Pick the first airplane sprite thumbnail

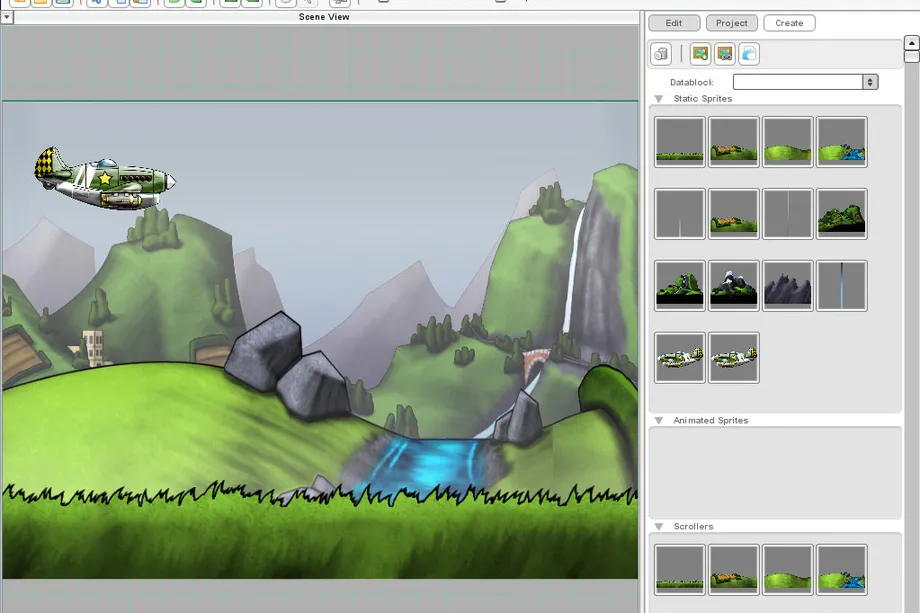pos(680,358)
